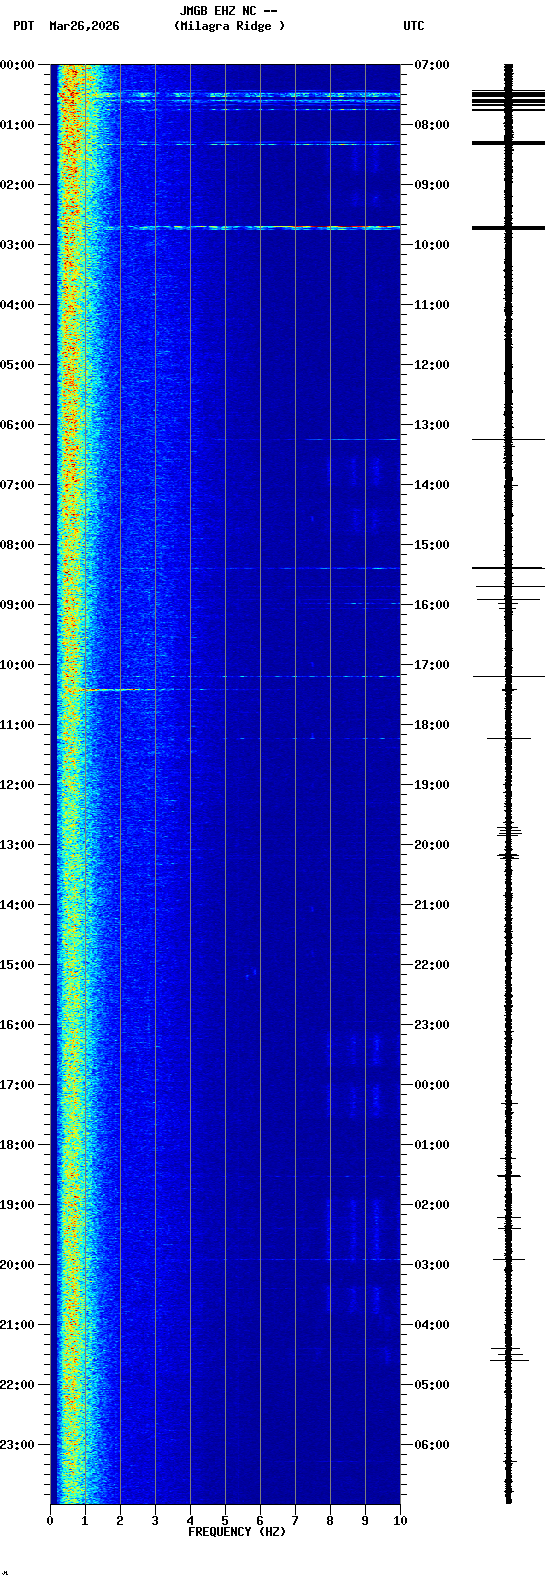Click the "23:00" label on PDT axis

pyautogui.click(x=17, y=1445)
